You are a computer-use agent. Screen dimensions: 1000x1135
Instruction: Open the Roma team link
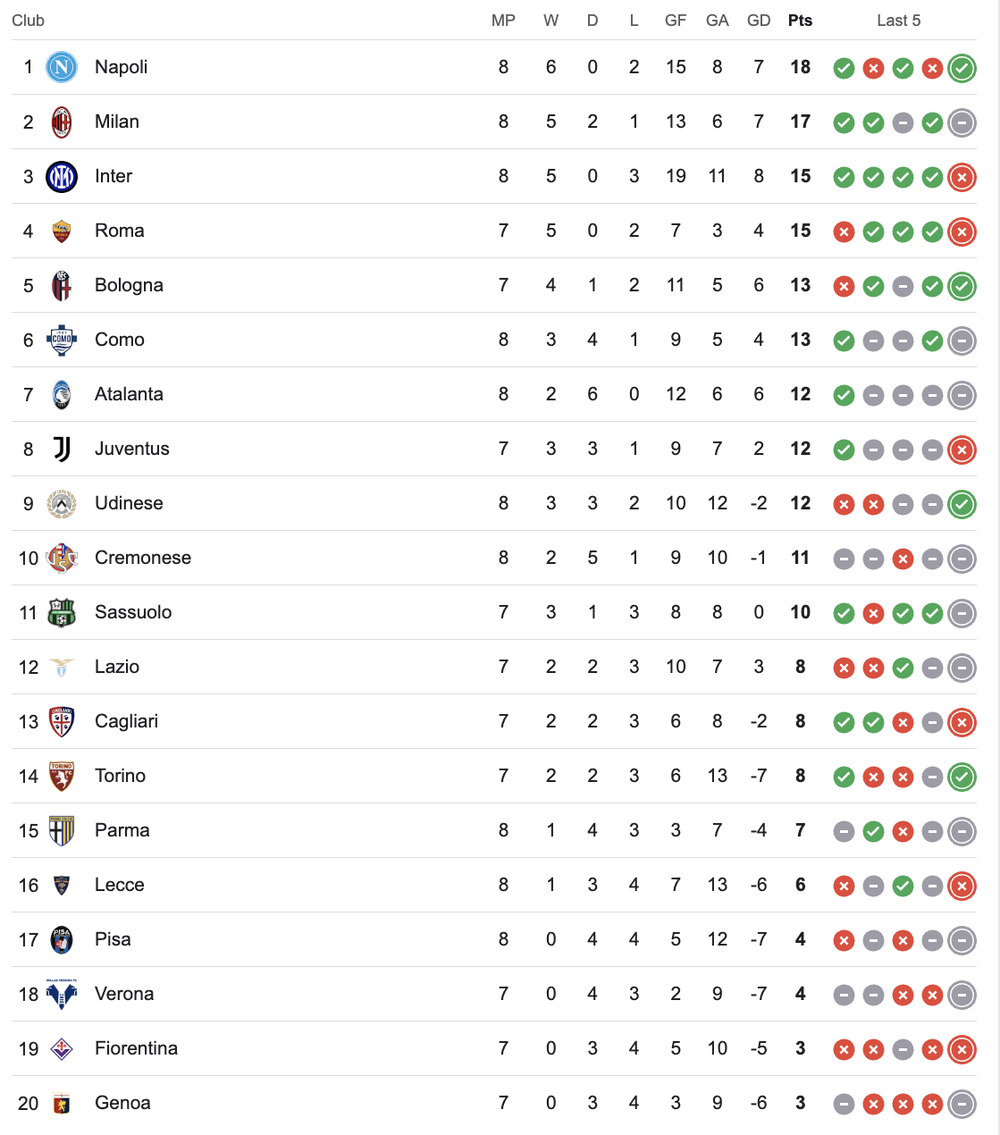coord(119,231)
